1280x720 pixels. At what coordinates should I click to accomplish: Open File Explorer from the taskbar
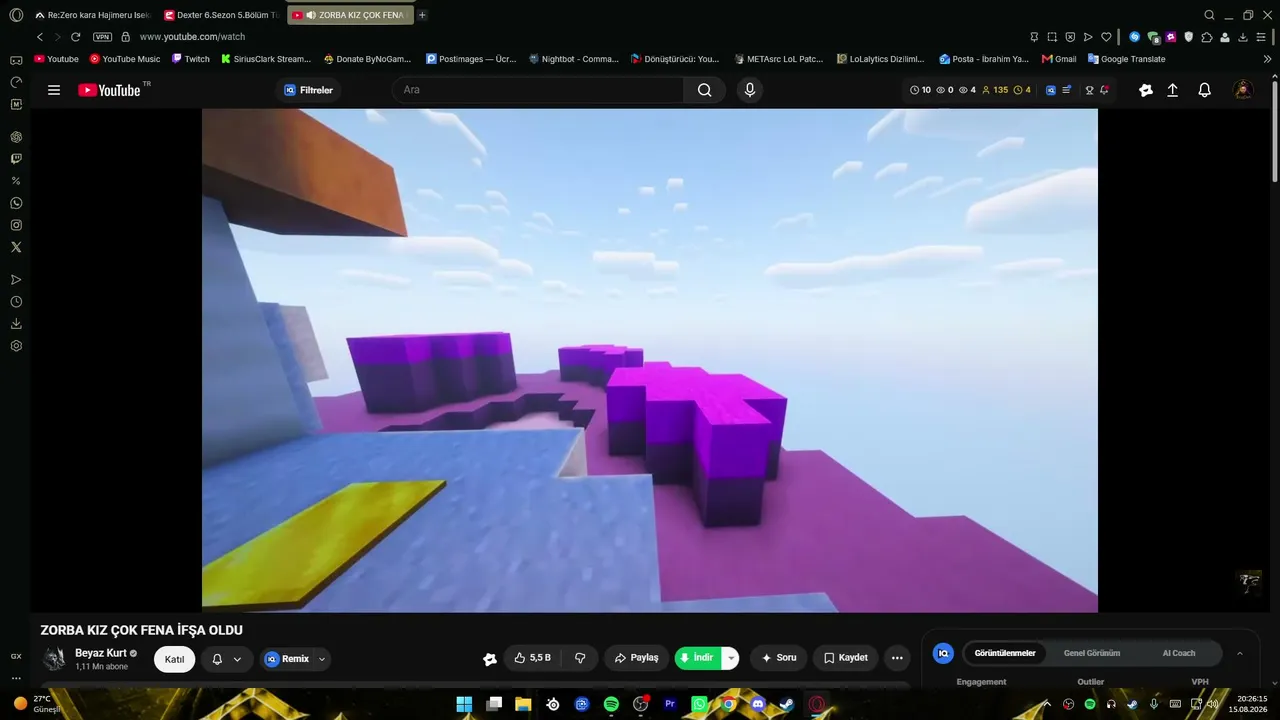[523, 704]
